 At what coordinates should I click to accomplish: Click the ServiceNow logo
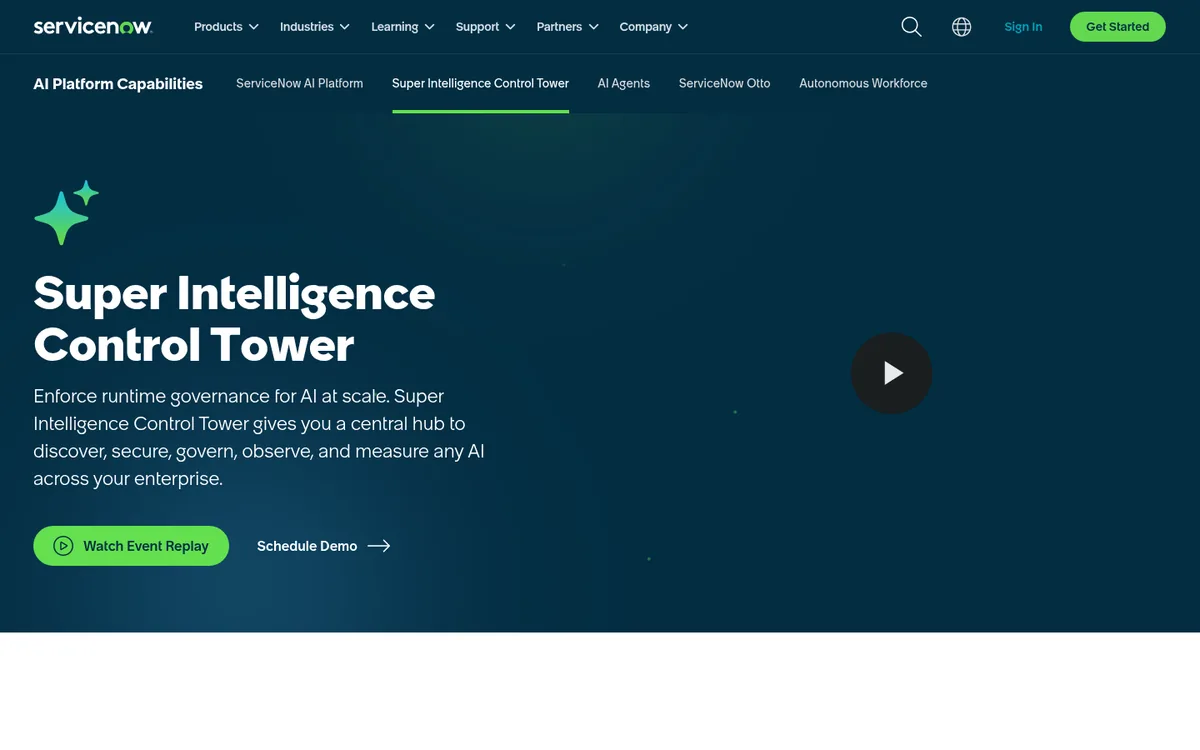point(93,27)
